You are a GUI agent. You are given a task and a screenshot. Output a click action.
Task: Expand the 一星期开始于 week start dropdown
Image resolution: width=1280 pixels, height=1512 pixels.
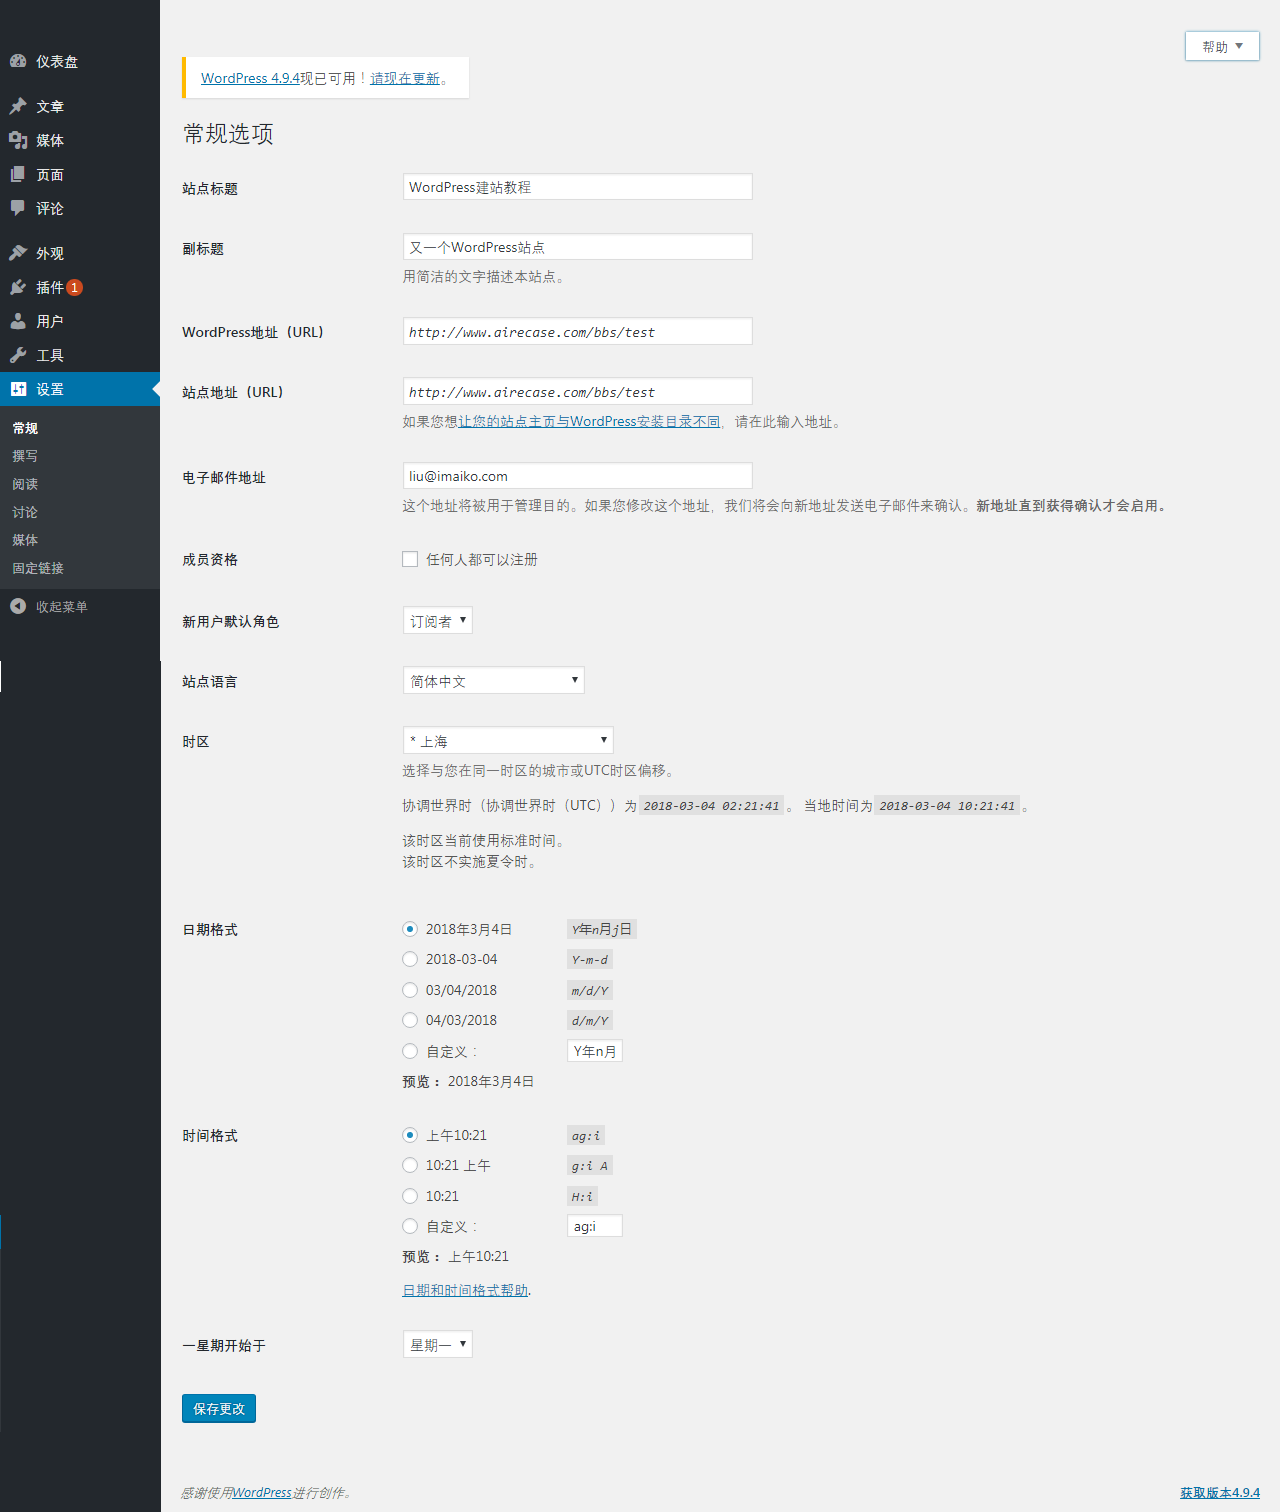click(437, 1344)
